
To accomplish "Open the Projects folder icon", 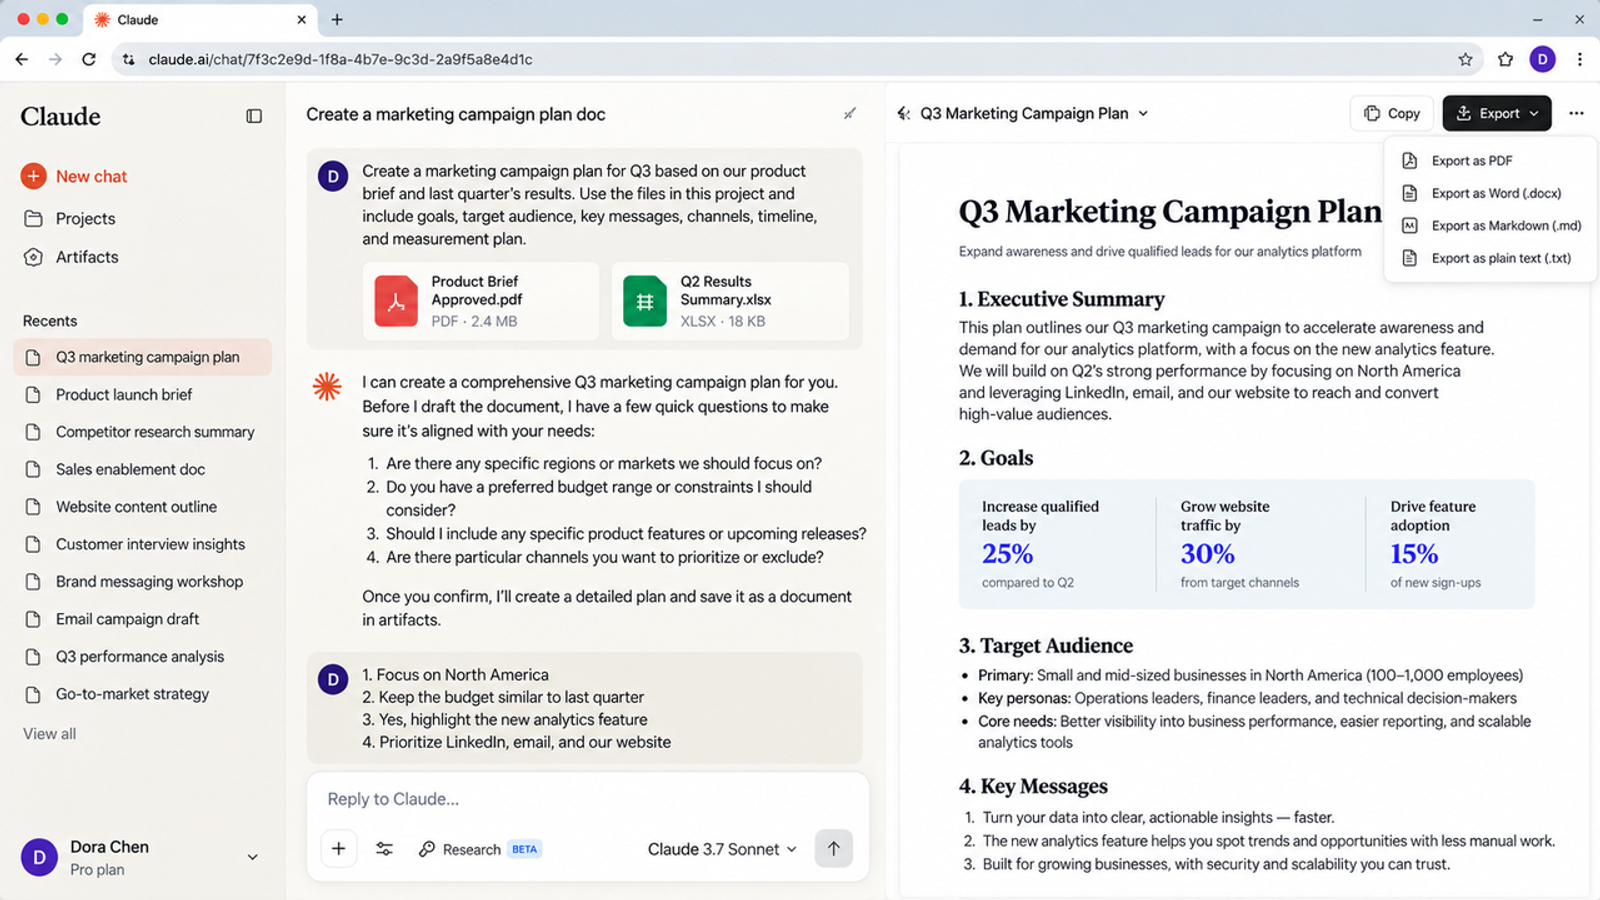I will point(33,218).
